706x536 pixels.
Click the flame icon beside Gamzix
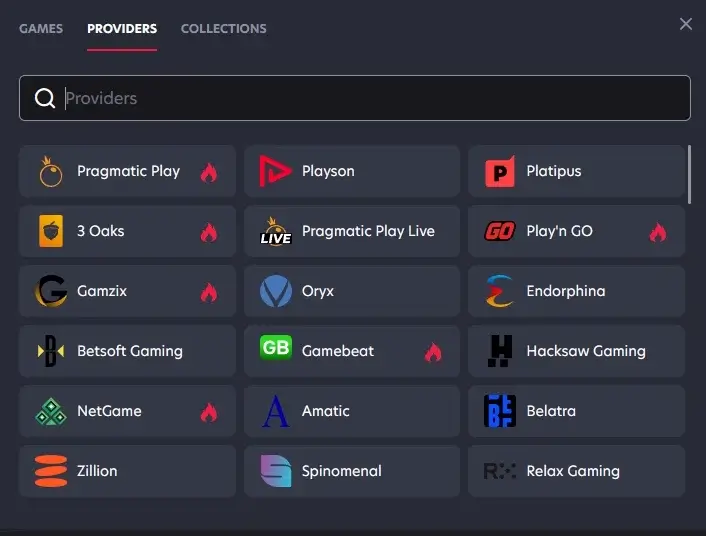pos(209,292)
